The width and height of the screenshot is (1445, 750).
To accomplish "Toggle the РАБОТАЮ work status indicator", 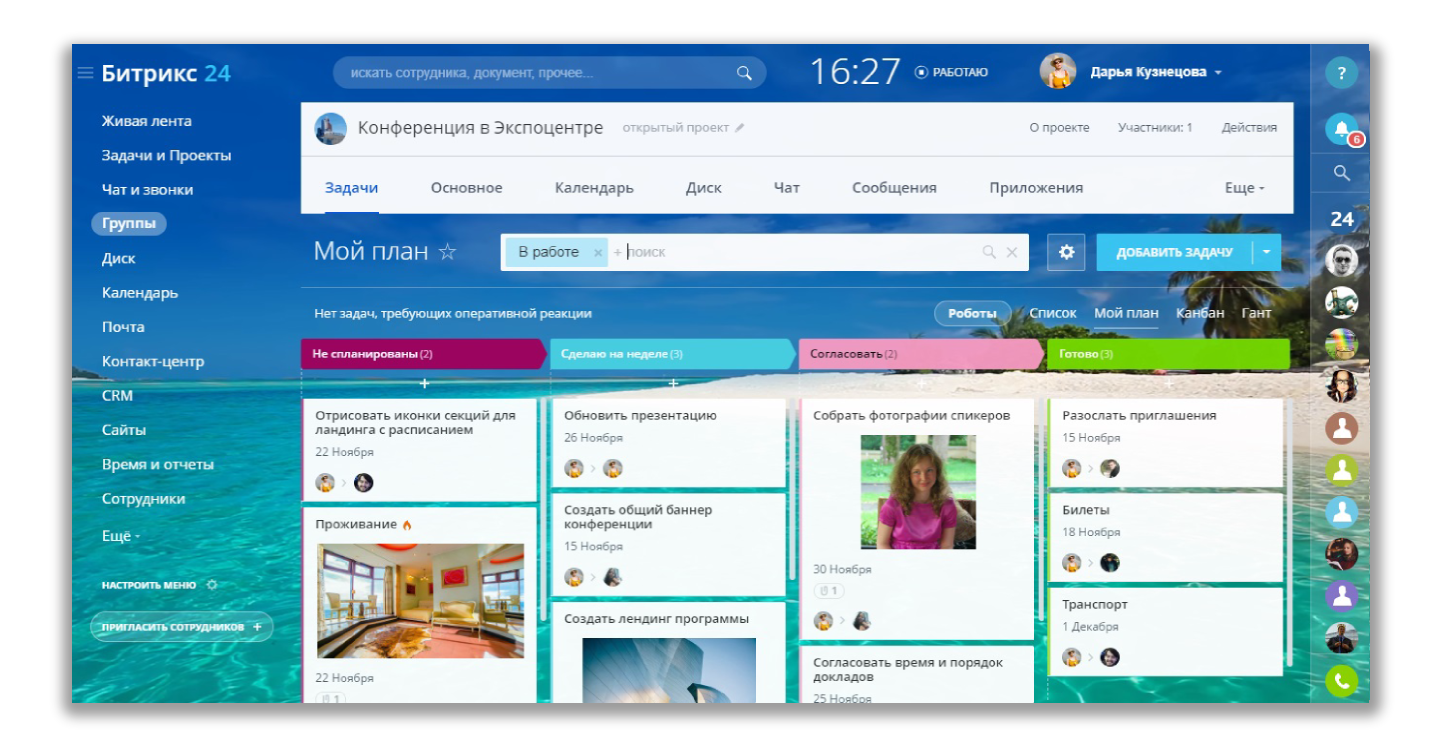I will pyautogui.click(x=951, y=72).
